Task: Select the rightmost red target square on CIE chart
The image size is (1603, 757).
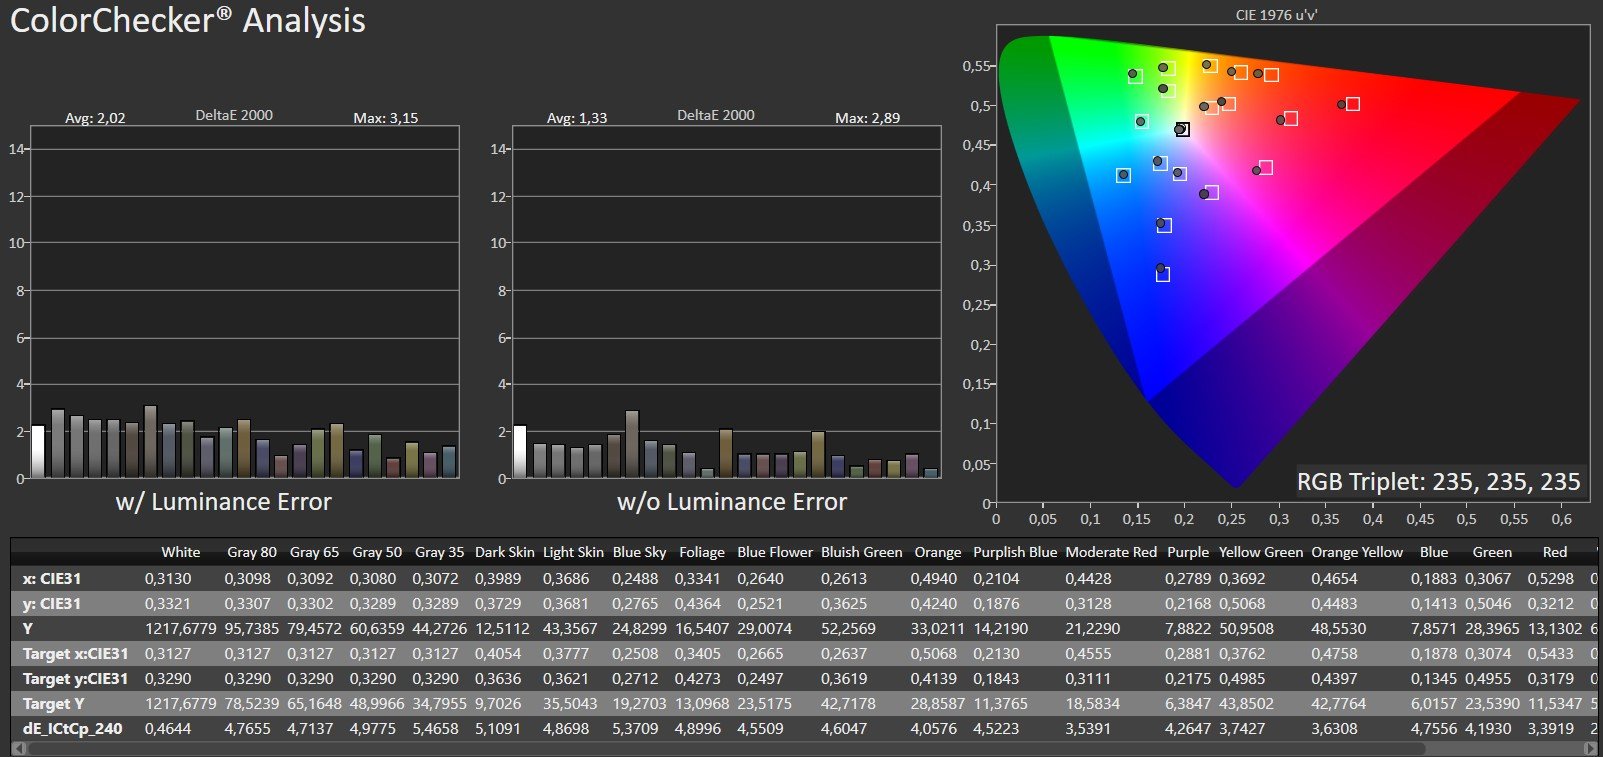Action: 1352,104
